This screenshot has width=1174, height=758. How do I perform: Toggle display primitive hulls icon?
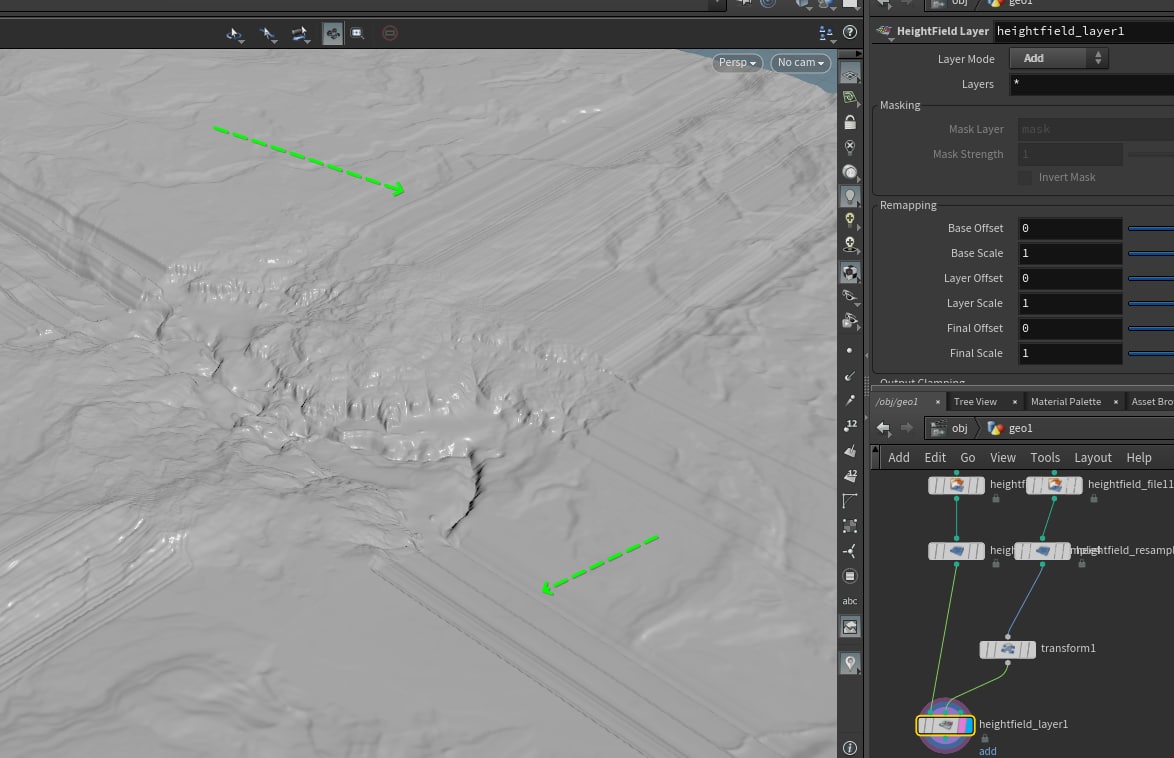tap(850, 500)
